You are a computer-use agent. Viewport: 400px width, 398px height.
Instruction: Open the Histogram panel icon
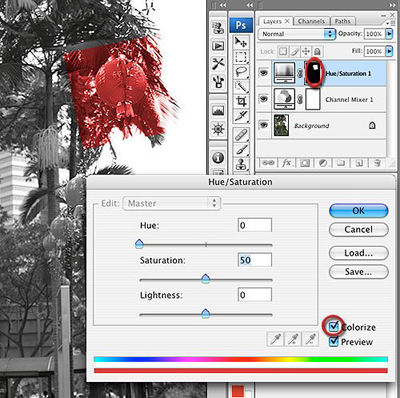point(218,110)
